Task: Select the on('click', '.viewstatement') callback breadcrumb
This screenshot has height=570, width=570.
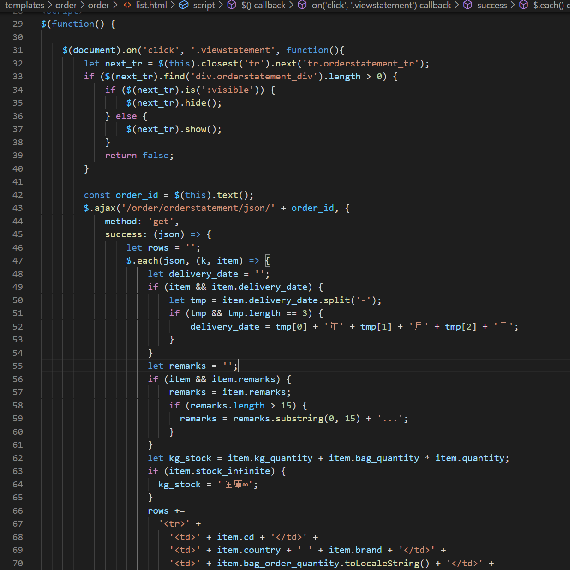Action: click(381, 5)
